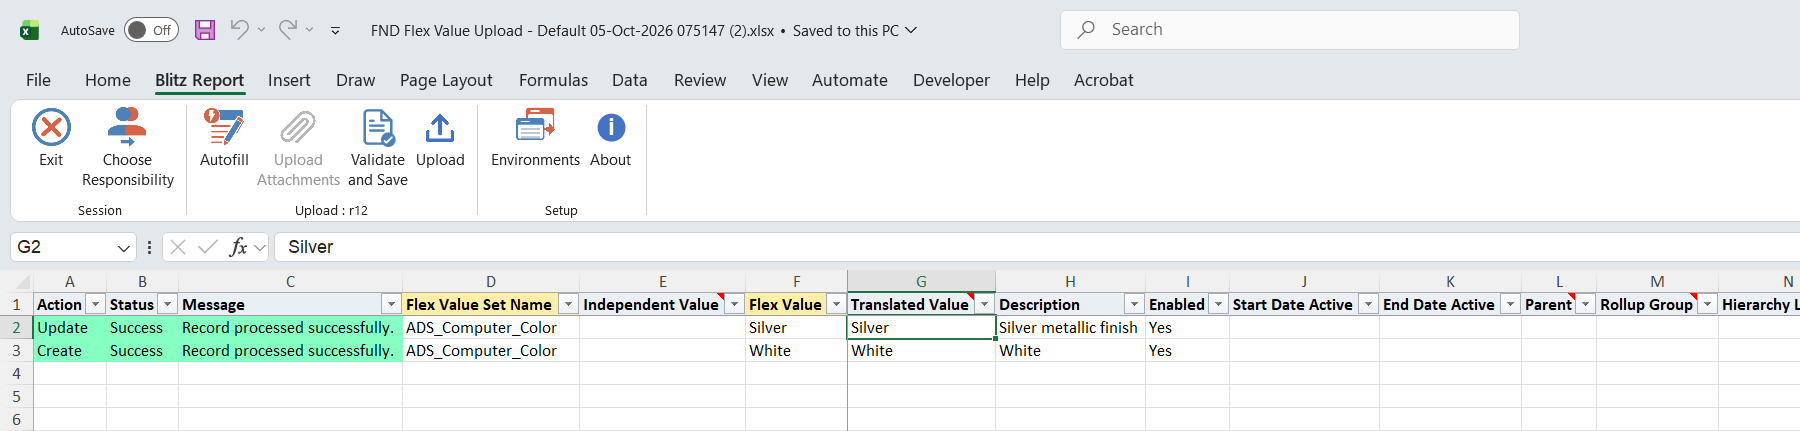The height and width of the screenshot is (431, 1800).
Task: Open the Automate tab
Action: point(850,80)
